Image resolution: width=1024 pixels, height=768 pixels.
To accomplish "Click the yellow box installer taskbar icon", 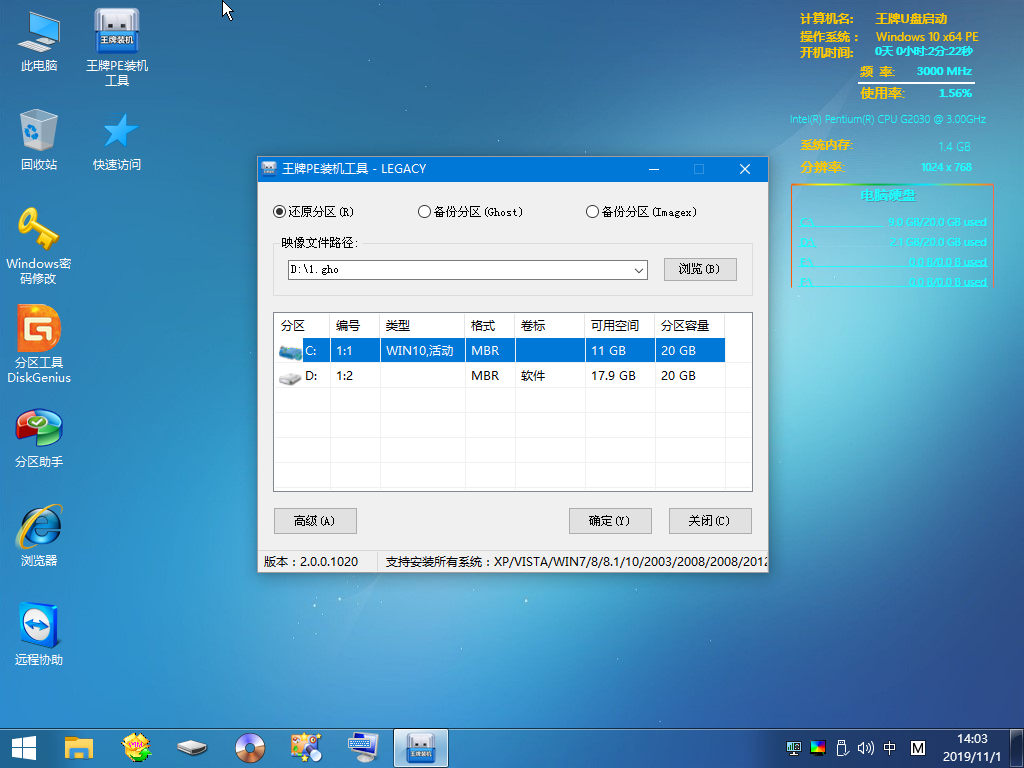I will coord(136,748).
